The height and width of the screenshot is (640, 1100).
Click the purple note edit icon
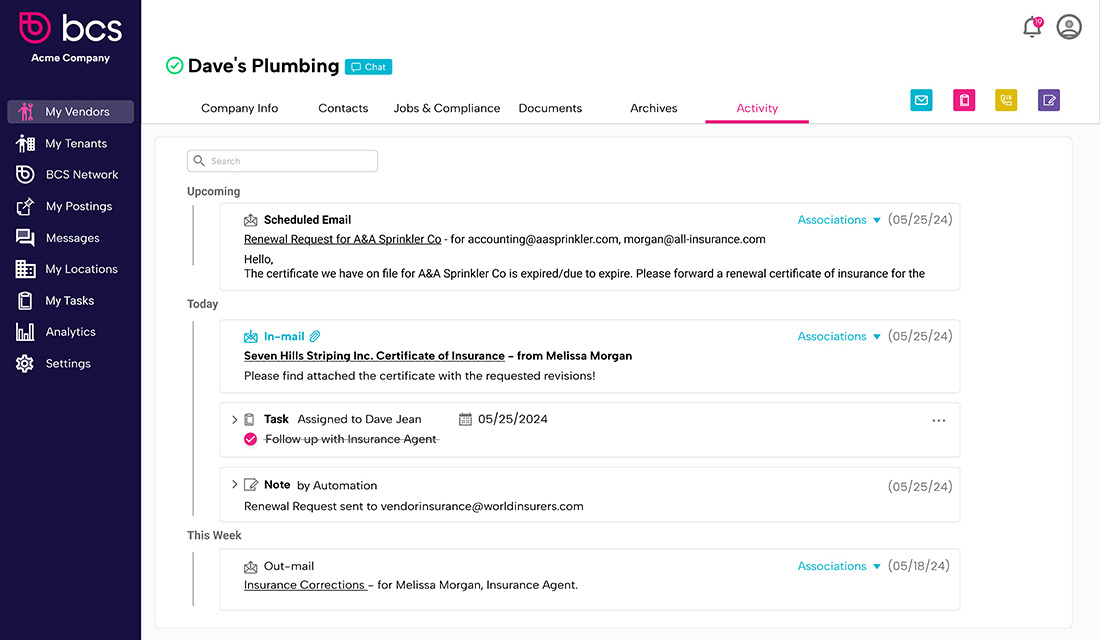point(1049,100)
